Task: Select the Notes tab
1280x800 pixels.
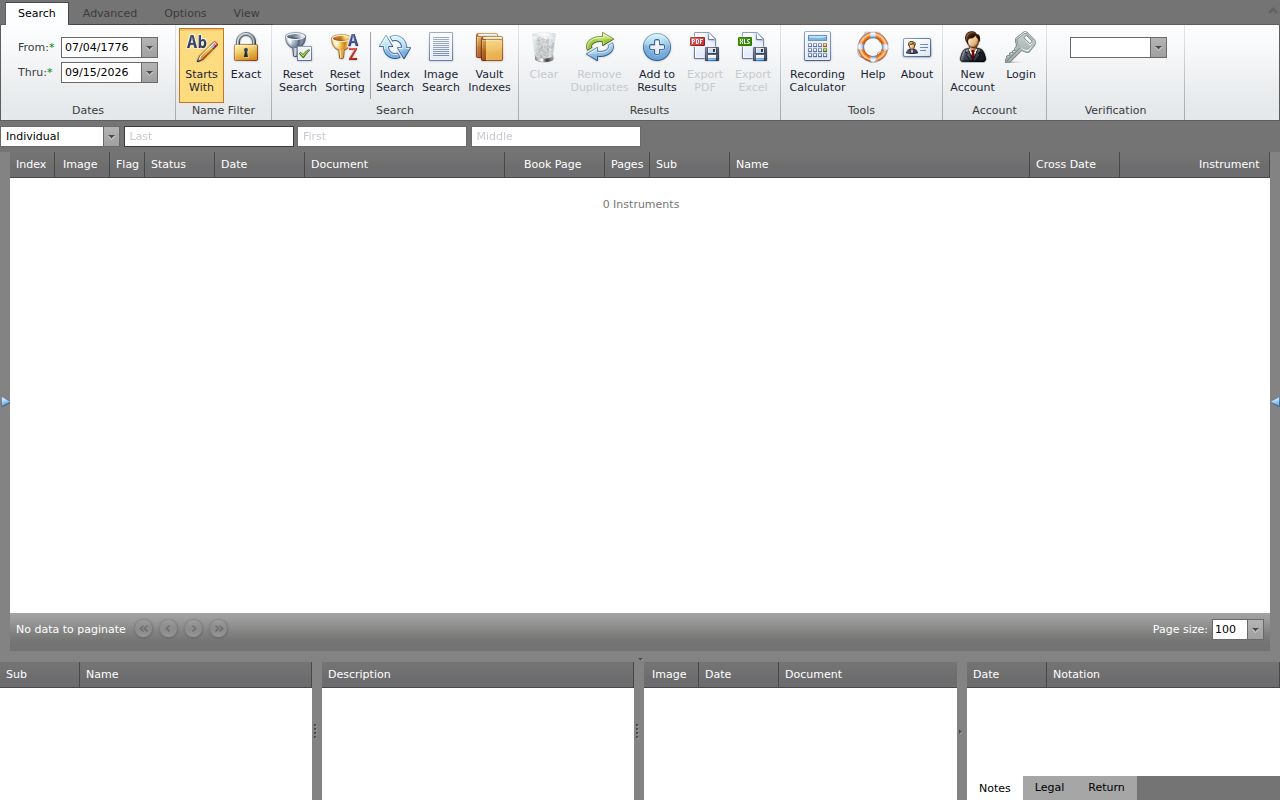Action: coord(995,788)
